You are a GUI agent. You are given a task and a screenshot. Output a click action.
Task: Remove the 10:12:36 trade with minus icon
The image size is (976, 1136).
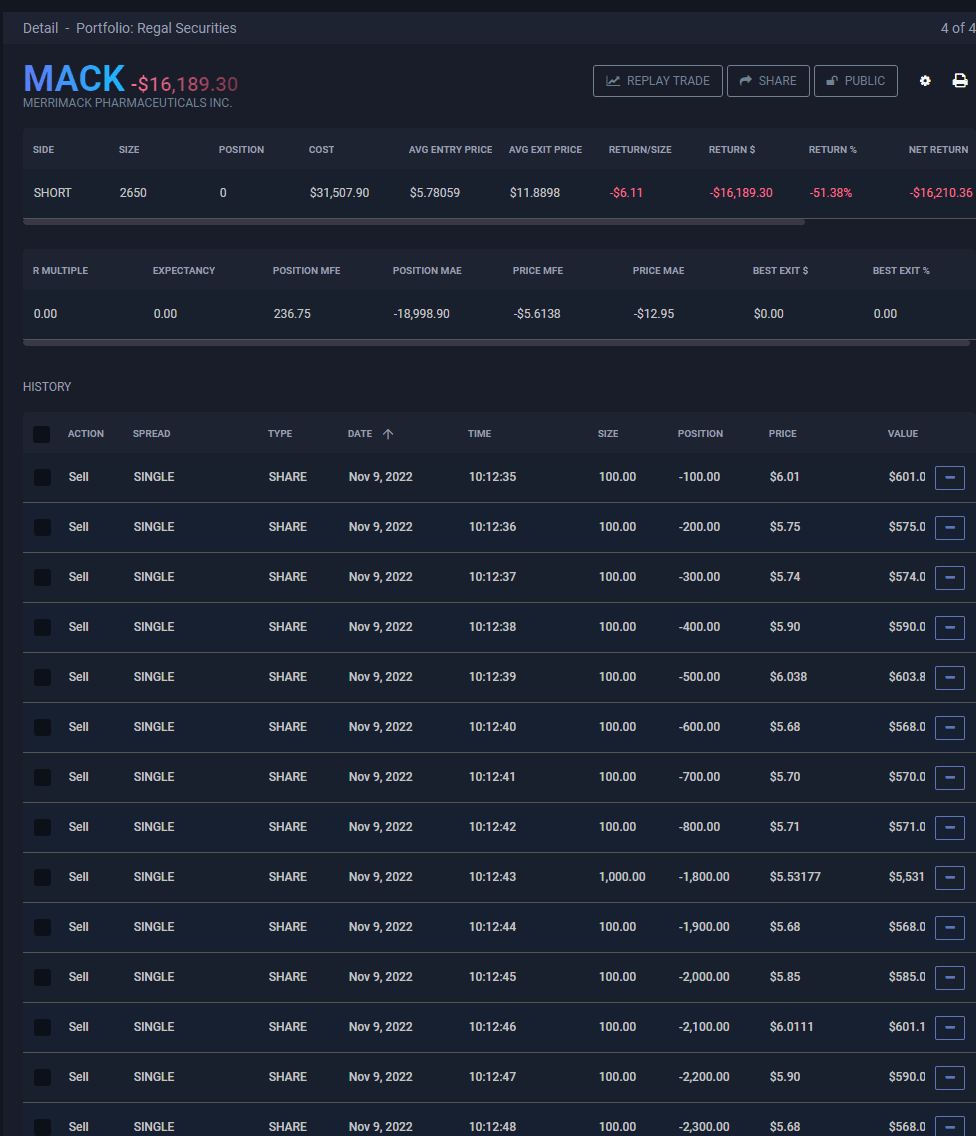[x=950, y=528]
